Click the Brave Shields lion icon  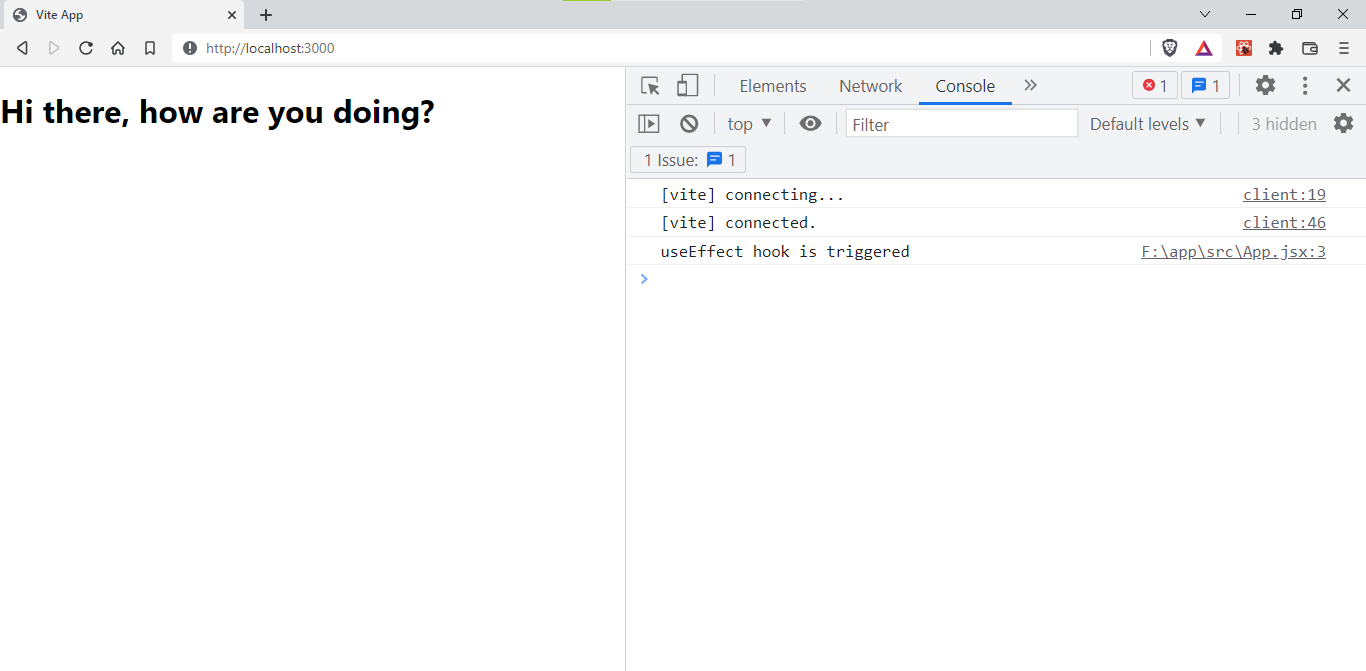pyautogui.click(x=1169, y=48)
